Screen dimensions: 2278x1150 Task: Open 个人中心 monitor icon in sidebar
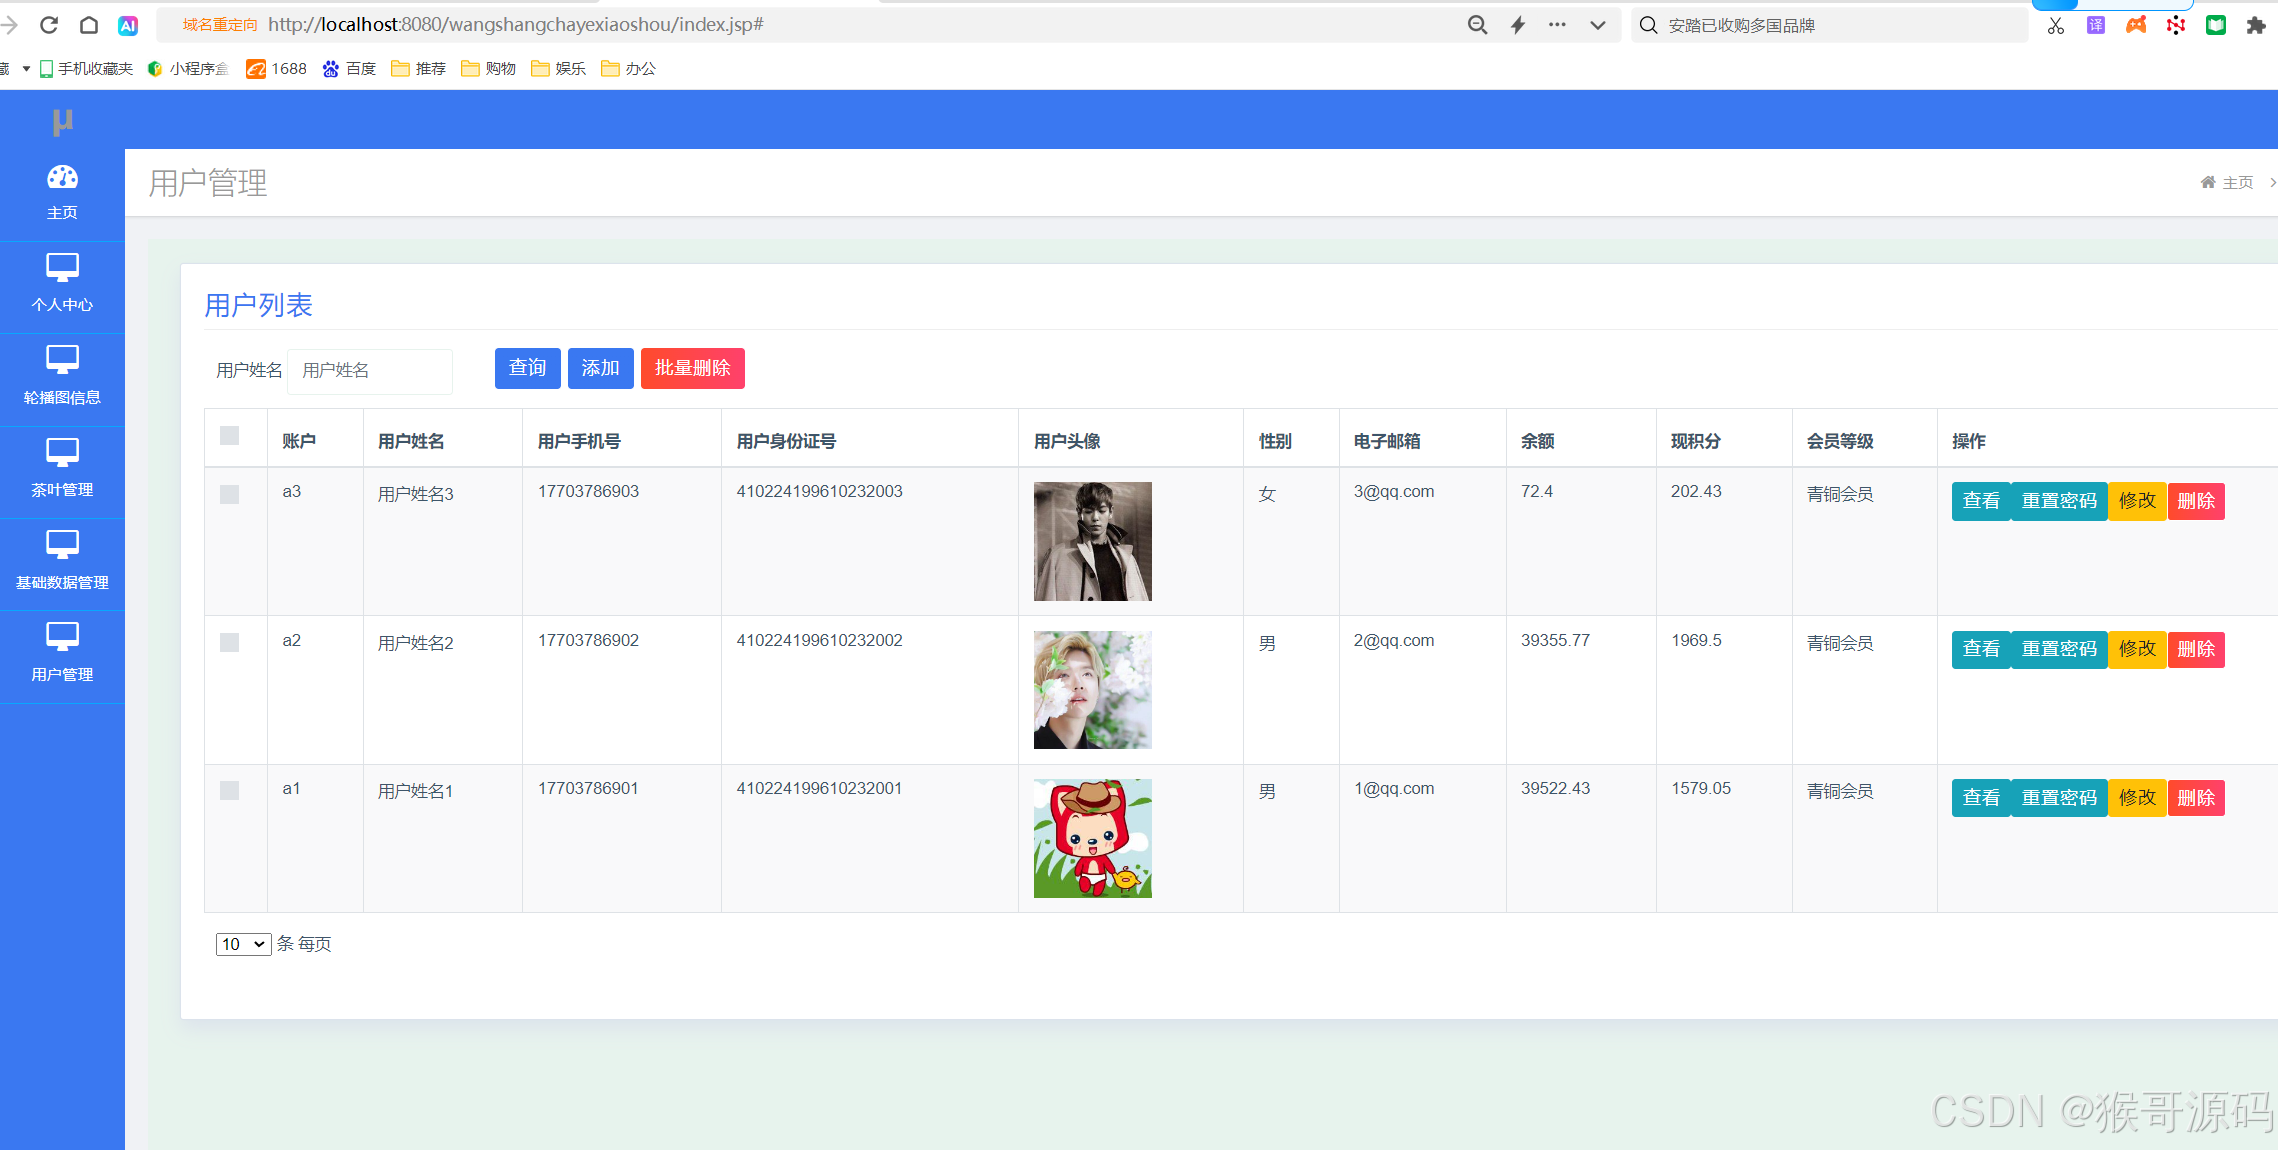62,268
